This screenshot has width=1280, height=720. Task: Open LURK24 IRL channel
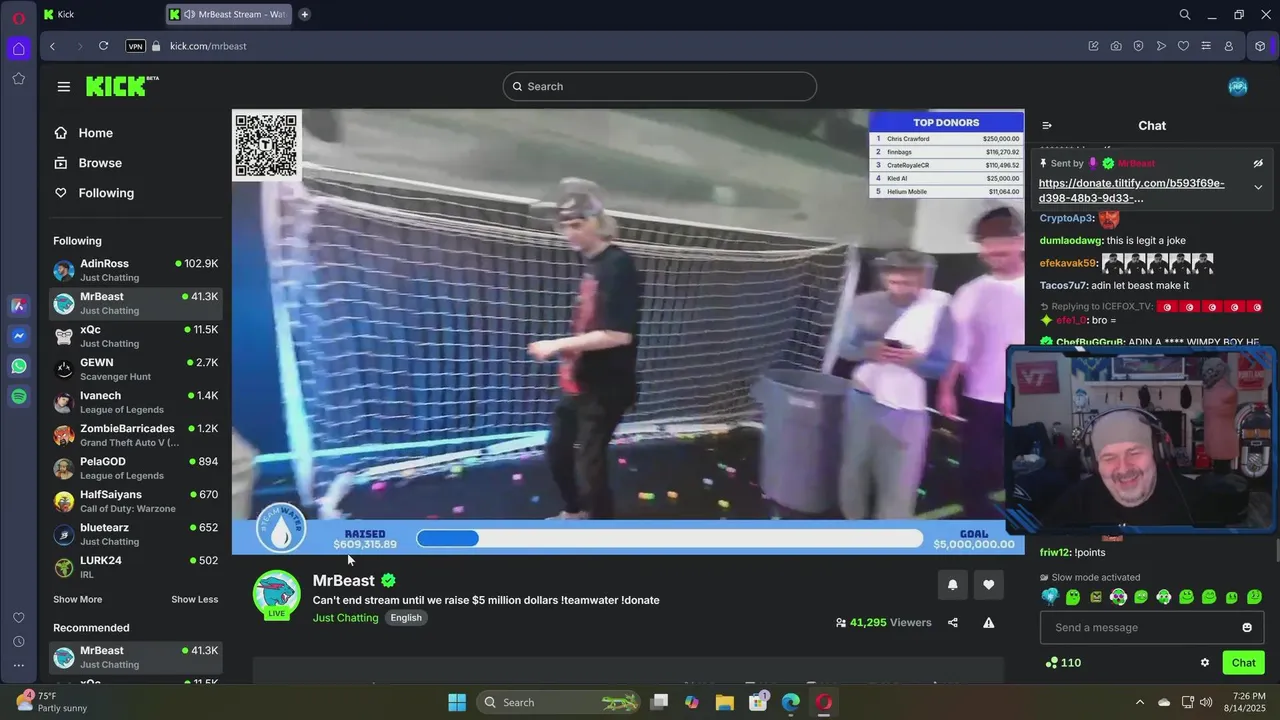[136, 567]
